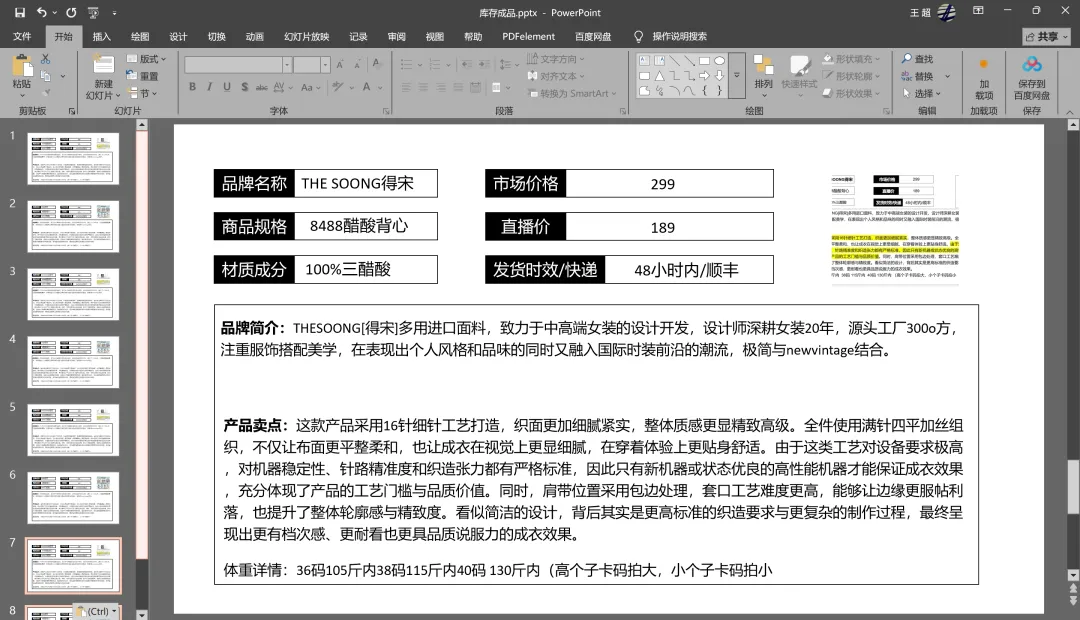1080x620 pixels.
Task: Click the Paste clipboard icon
Action: coord(22,66)
